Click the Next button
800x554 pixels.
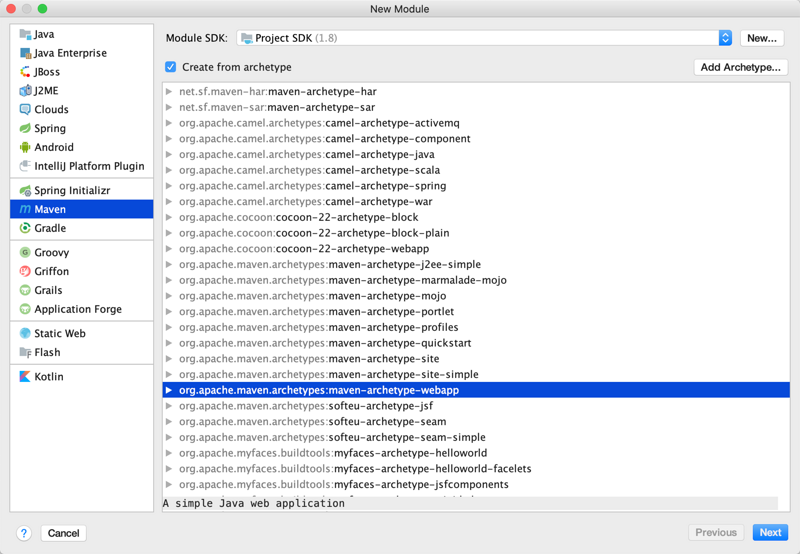tap(770, 533)
